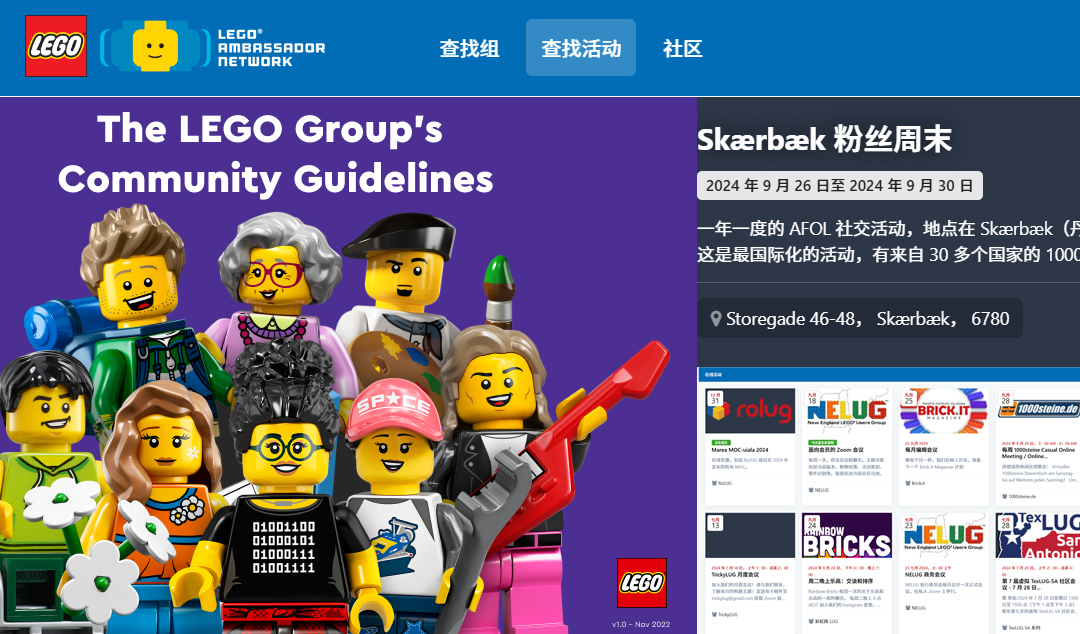Open the Rainbow Bricks event card

847,572
